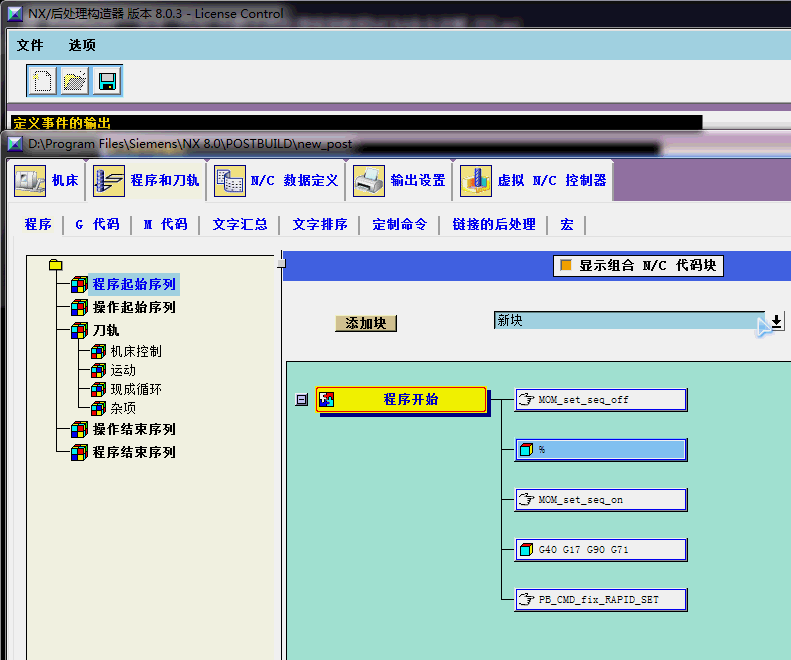The height and width of the screenshot is (660, 791).
Task: Click the N/C 数据定义 tab icon
Action: click(229, 181)
